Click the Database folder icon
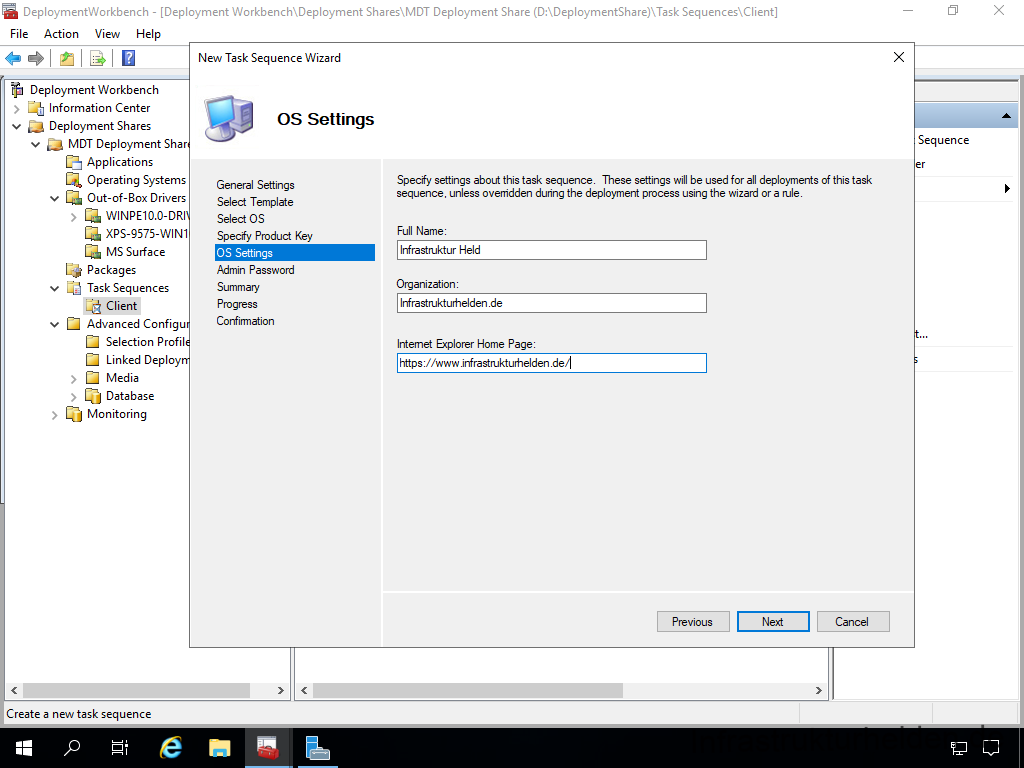The height and width of the screenshot is (768, 1024). pyautogui.click(x=93, y=396)
